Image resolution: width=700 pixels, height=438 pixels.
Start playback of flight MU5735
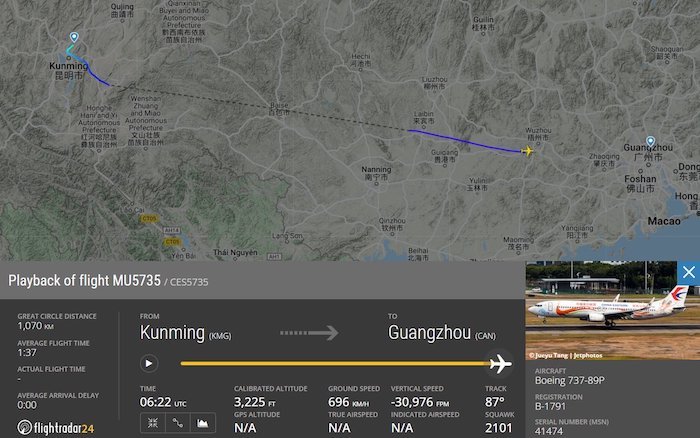(x=149, y=363)
